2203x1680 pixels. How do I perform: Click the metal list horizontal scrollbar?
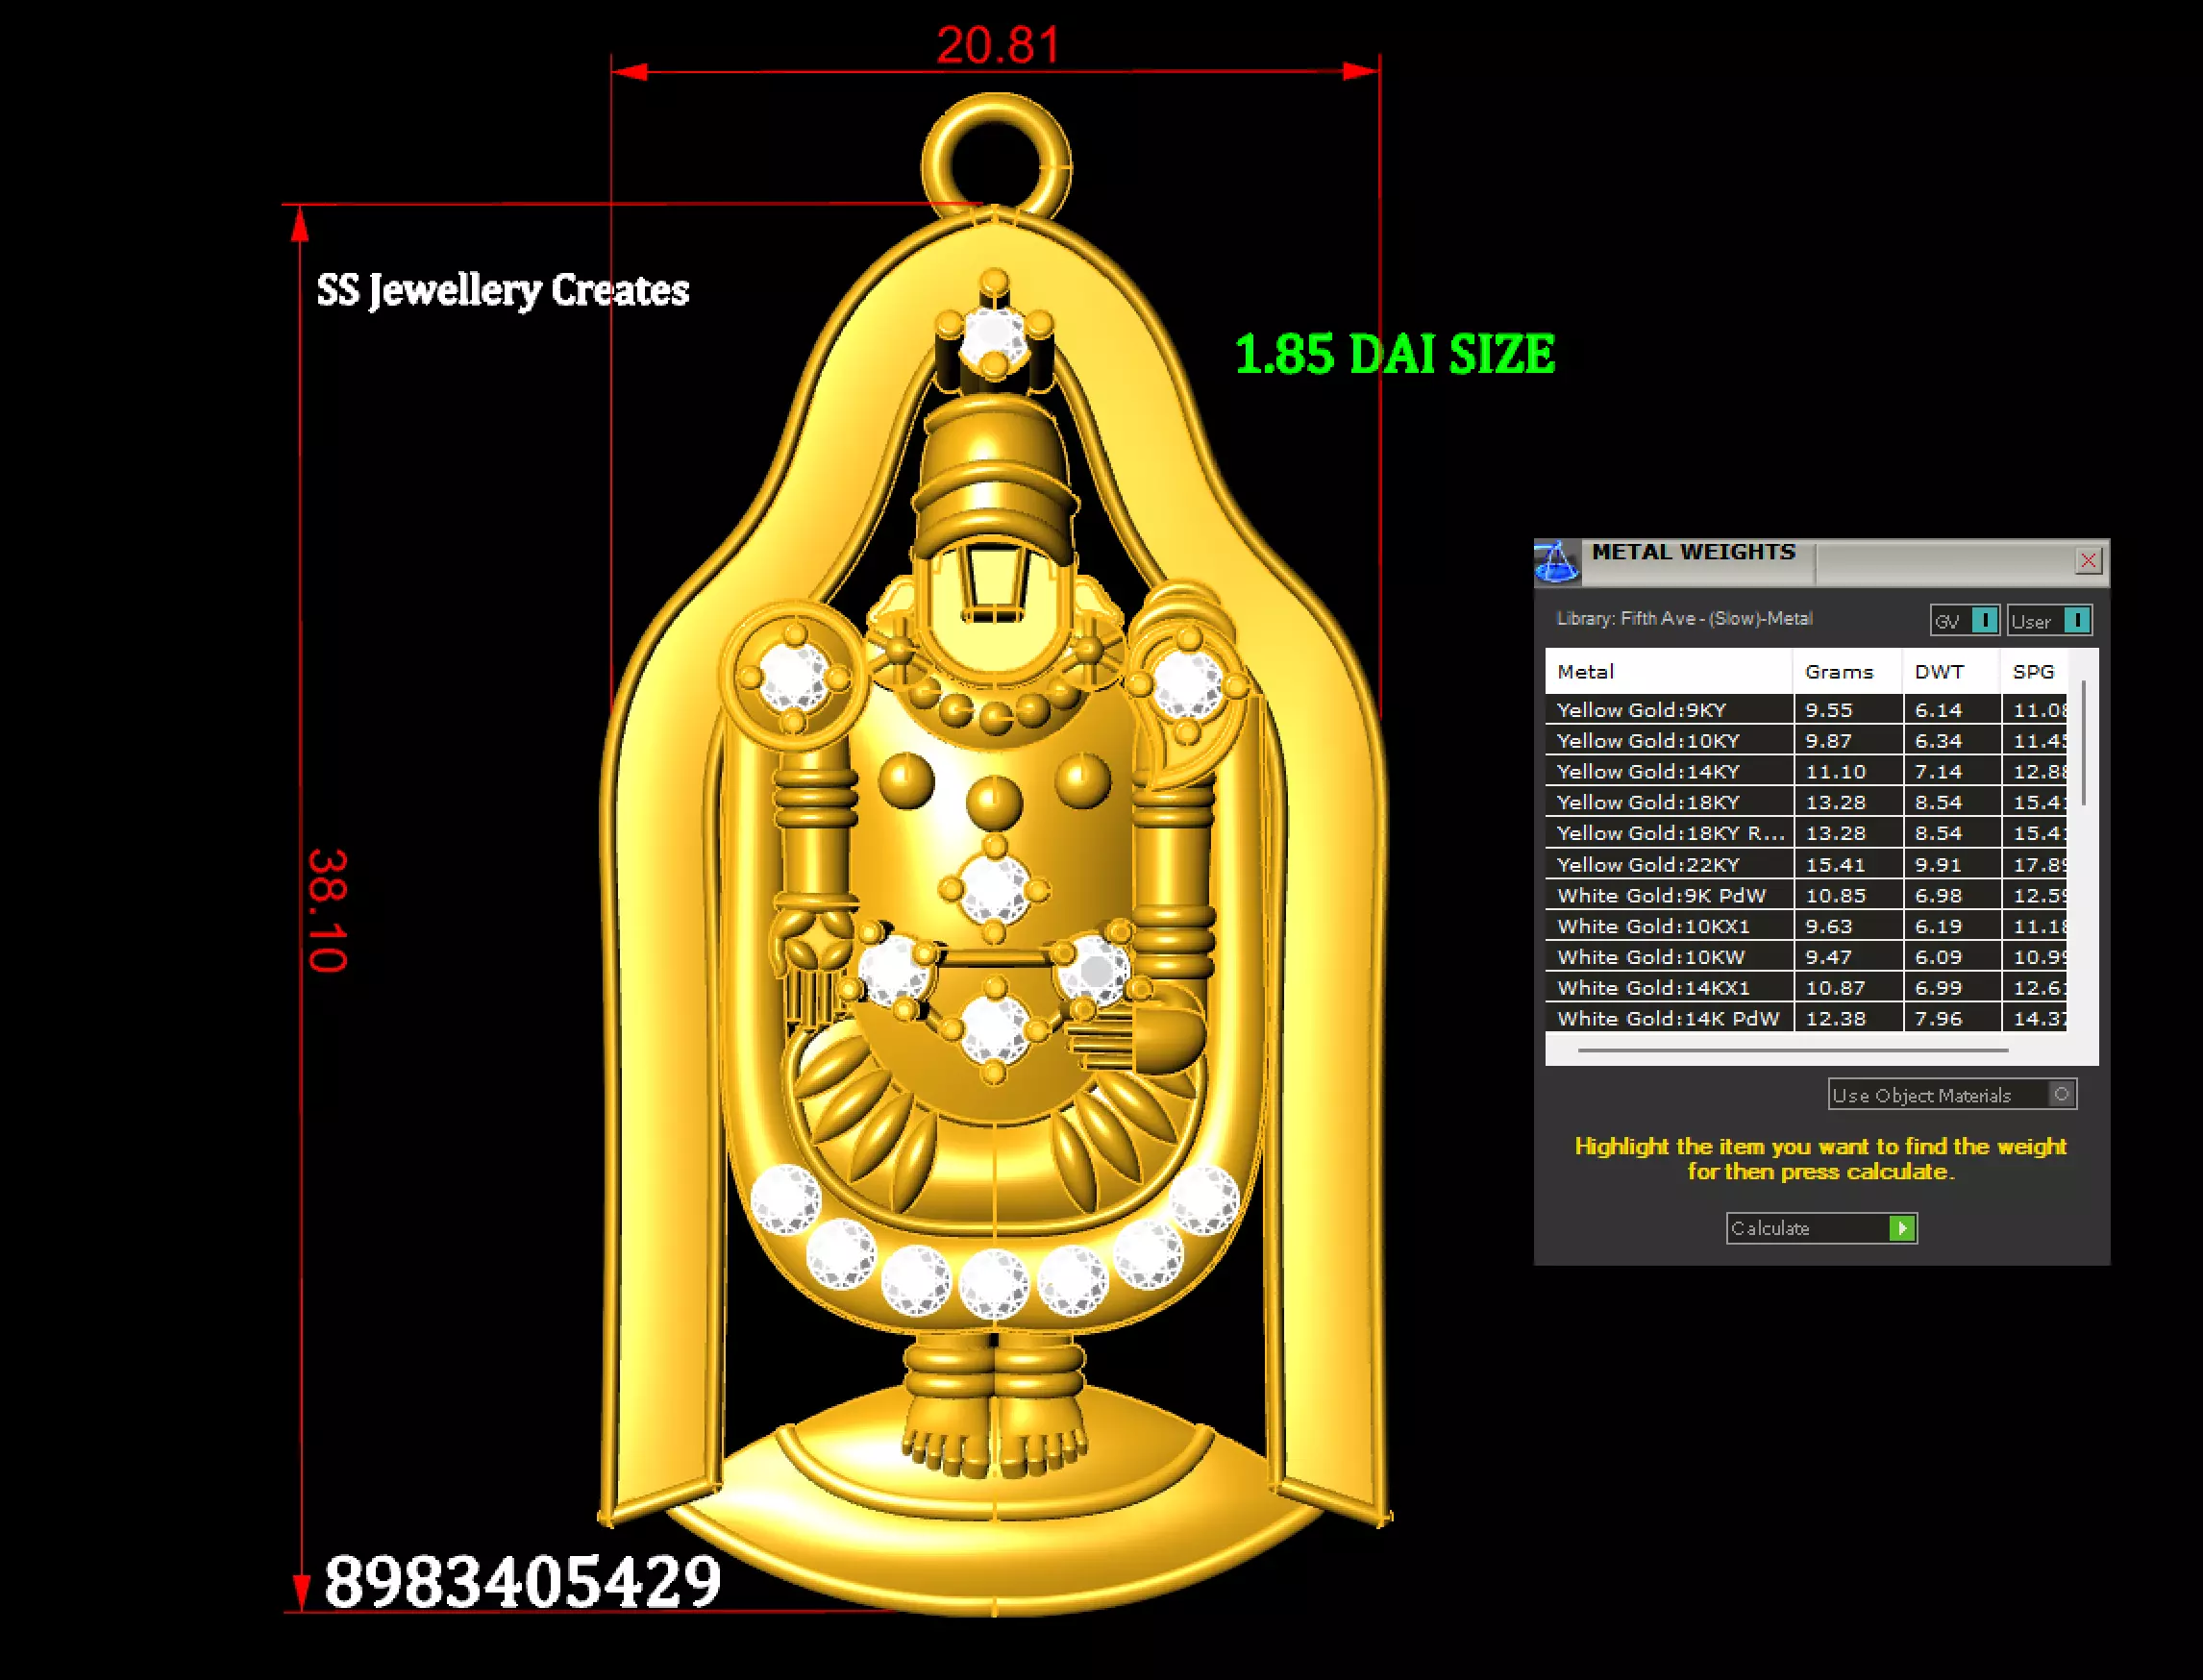(x=1792, y=1050)
